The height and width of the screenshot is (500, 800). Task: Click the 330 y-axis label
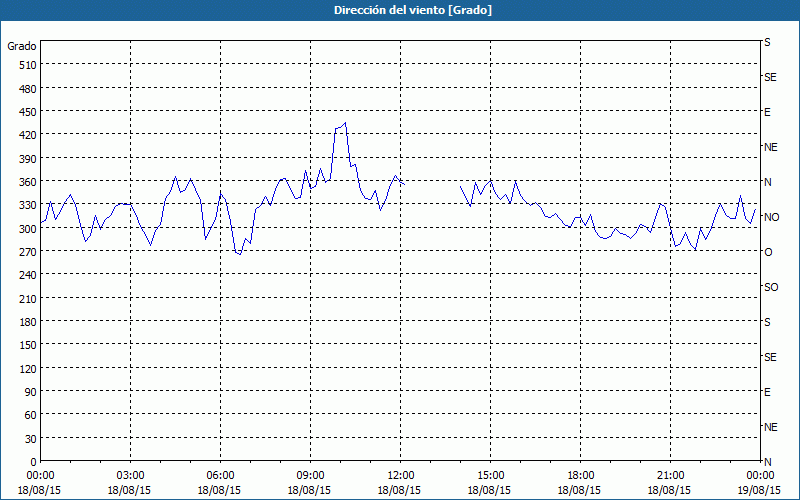point(28,205)
